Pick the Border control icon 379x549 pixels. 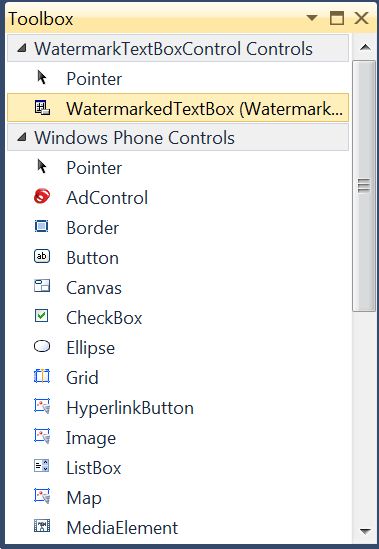tap(42, 226)
